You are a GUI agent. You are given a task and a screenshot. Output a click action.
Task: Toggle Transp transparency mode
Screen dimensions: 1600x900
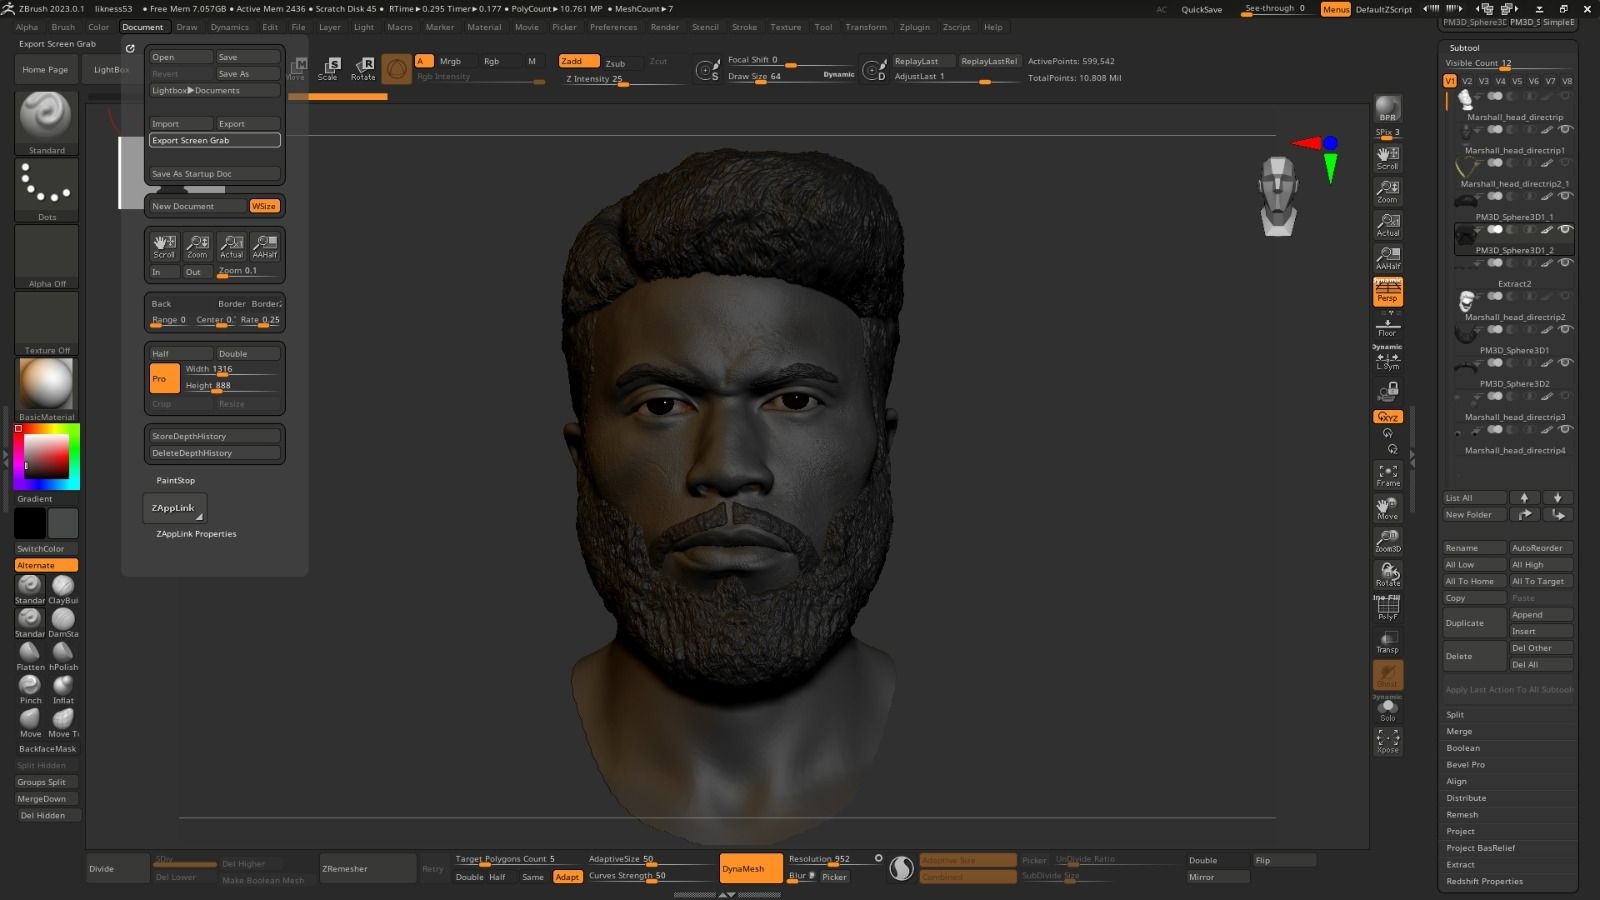coord(1388,641)
